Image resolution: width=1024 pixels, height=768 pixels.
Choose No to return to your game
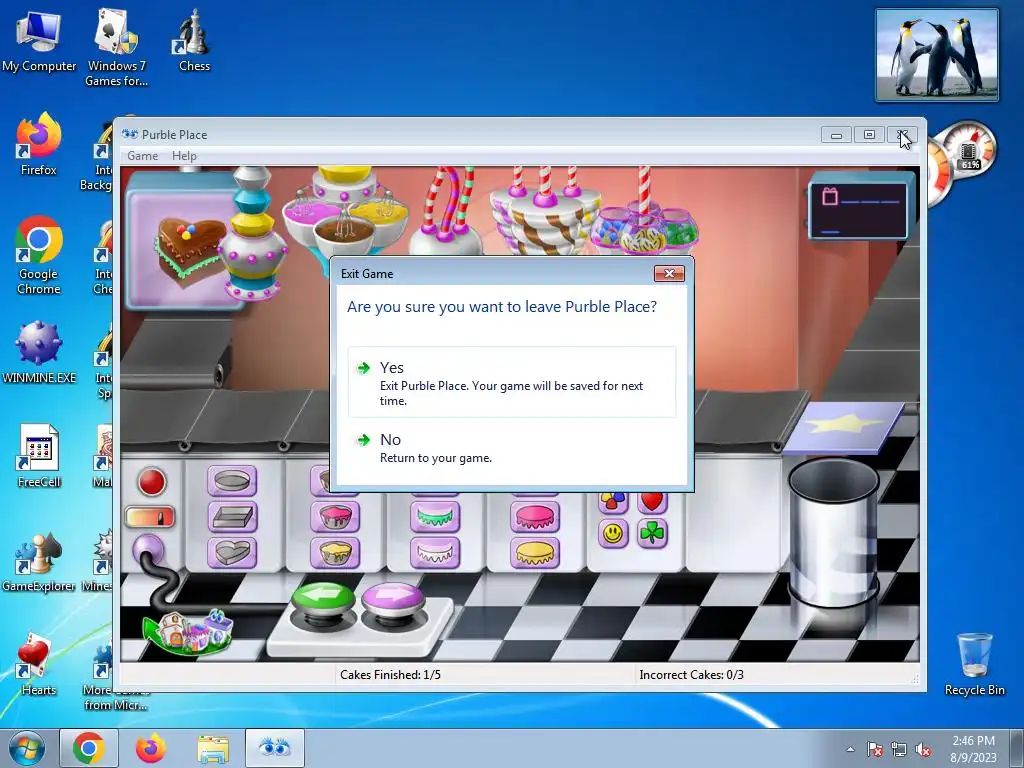512,448
